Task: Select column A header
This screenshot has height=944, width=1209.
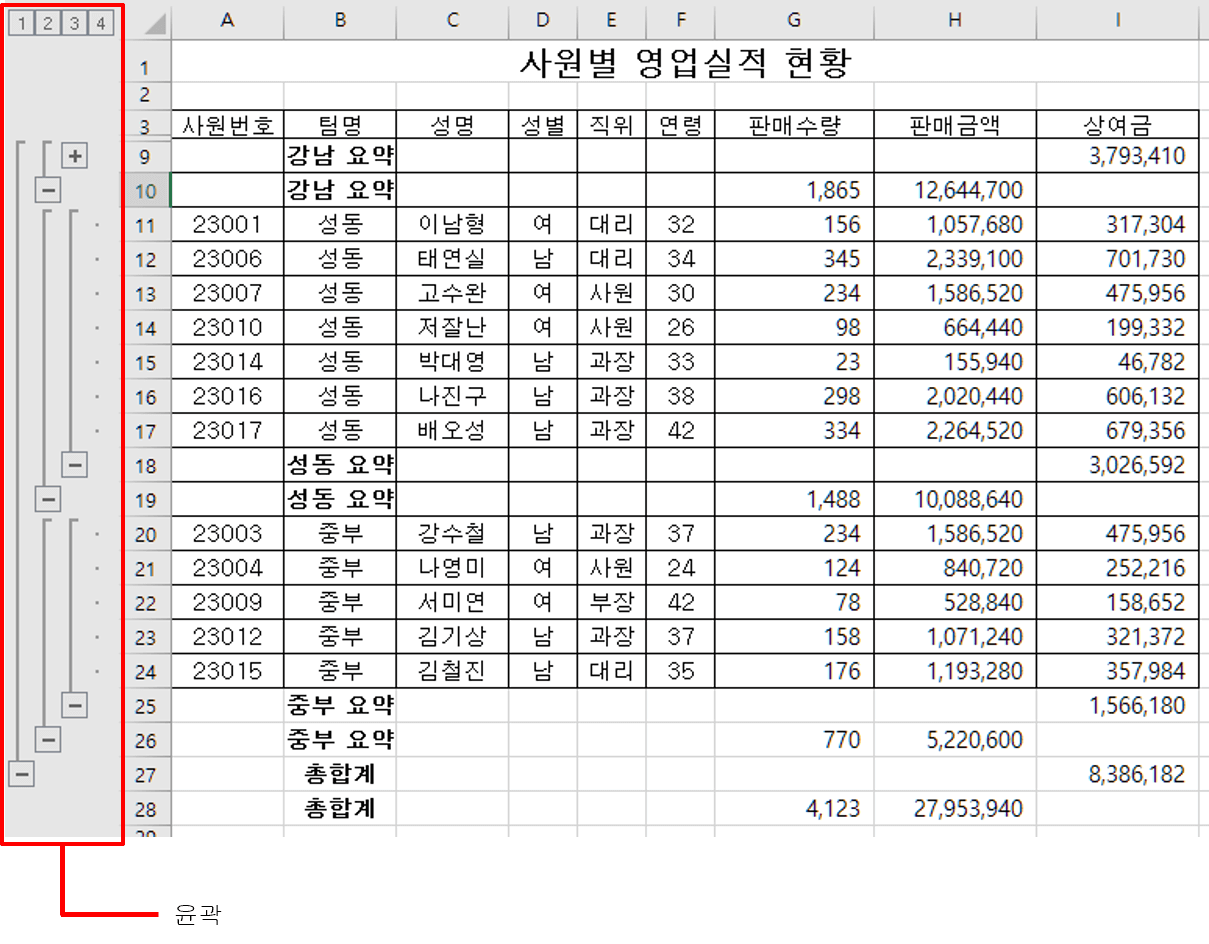Action: pyautogui.click(x=227, y=20)
